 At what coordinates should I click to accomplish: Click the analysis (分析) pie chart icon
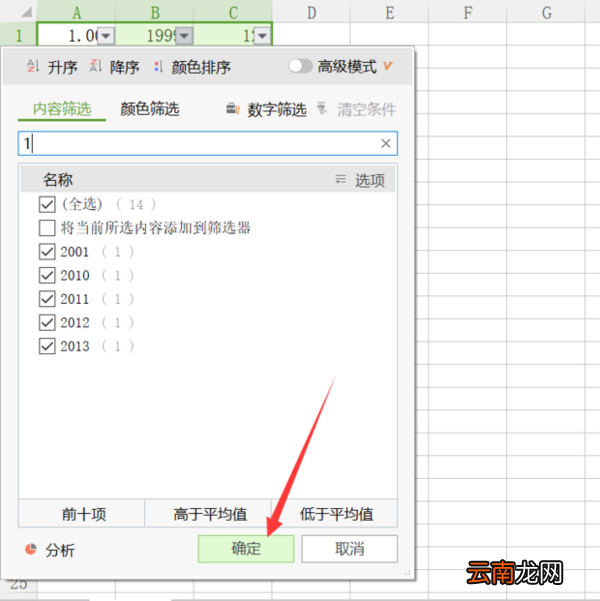[31, 549]
